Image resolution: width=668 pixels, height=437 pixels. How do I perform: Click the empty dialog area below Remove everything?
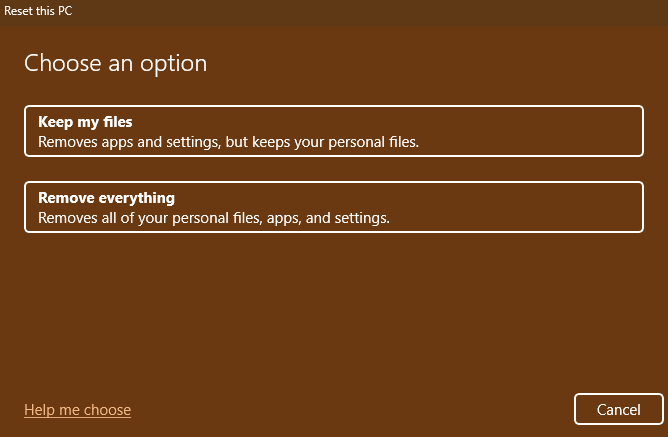click(333, 310)
